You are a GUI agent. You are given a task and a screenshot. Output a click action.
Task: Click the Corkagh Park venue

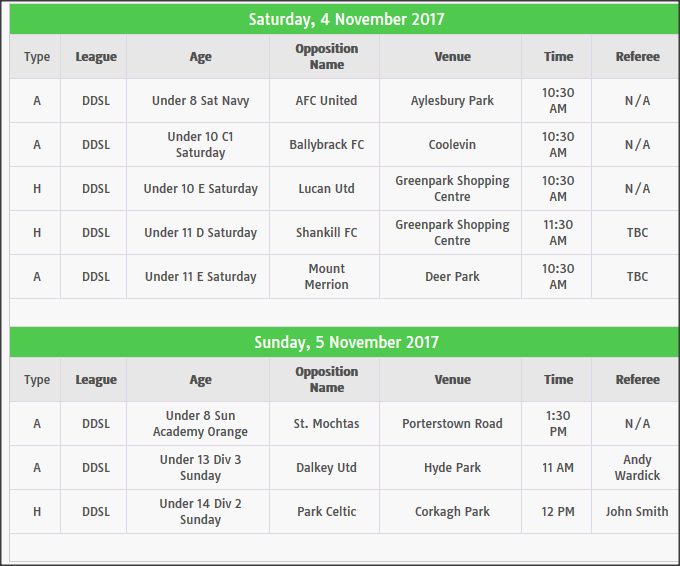(452, 512)
